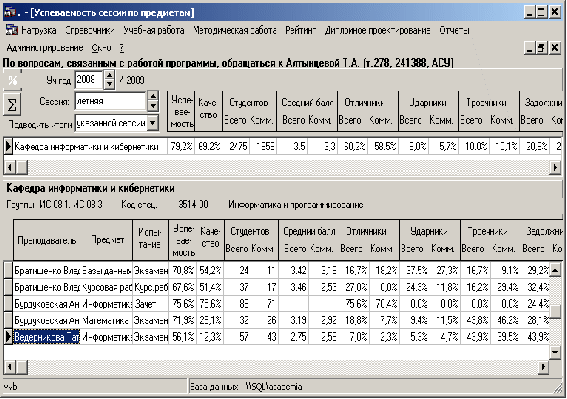Click right arrow of lower horizontal scrollbar
Screen dimensions: 567x399
pos(543,368)
